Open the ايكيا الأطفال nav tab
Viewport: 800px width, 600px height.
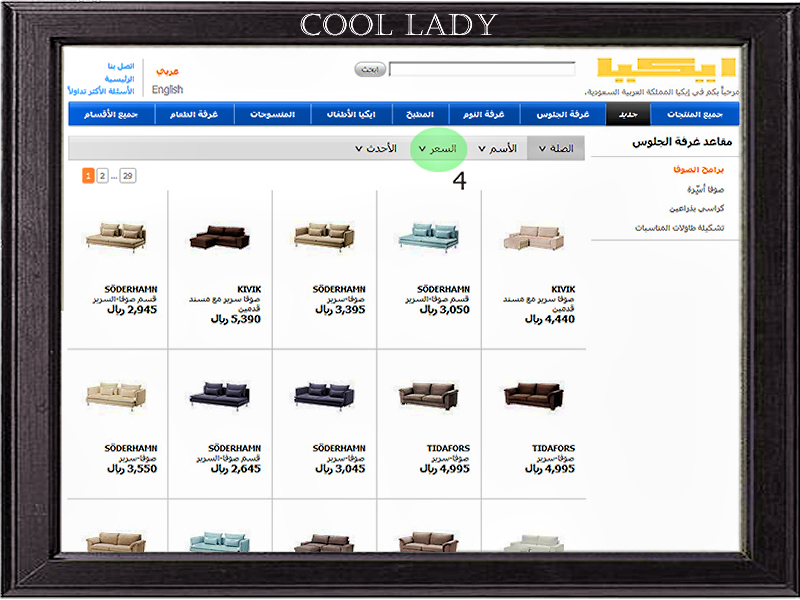[x=352, y=114]
